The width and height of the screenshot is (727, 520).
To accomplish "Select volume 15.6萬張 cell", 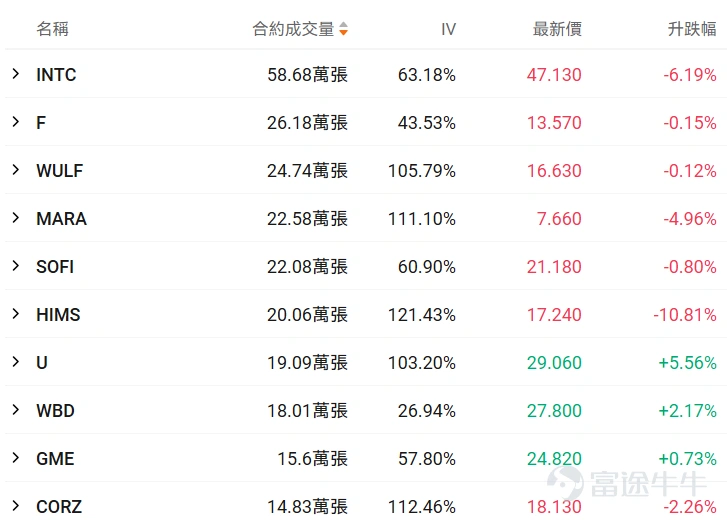I will coord(312,459).
